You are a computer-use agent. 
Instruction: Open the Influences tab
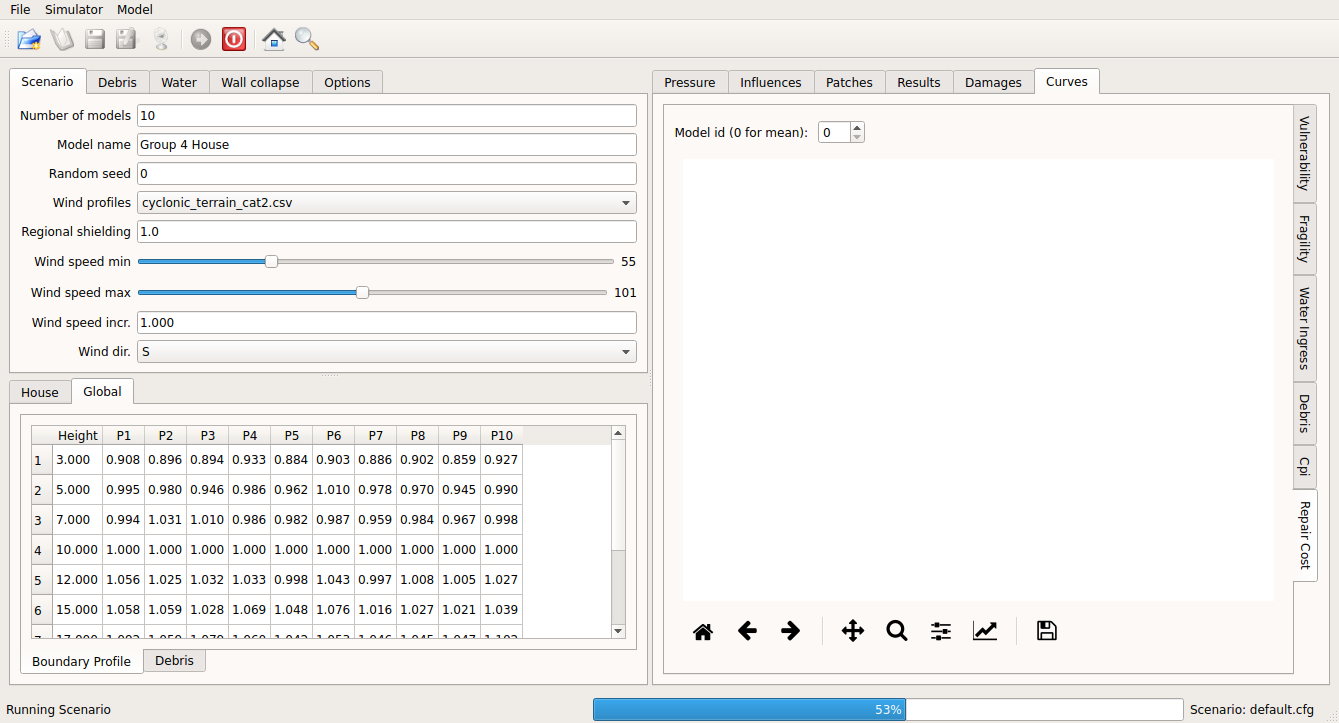pos(771,82)
